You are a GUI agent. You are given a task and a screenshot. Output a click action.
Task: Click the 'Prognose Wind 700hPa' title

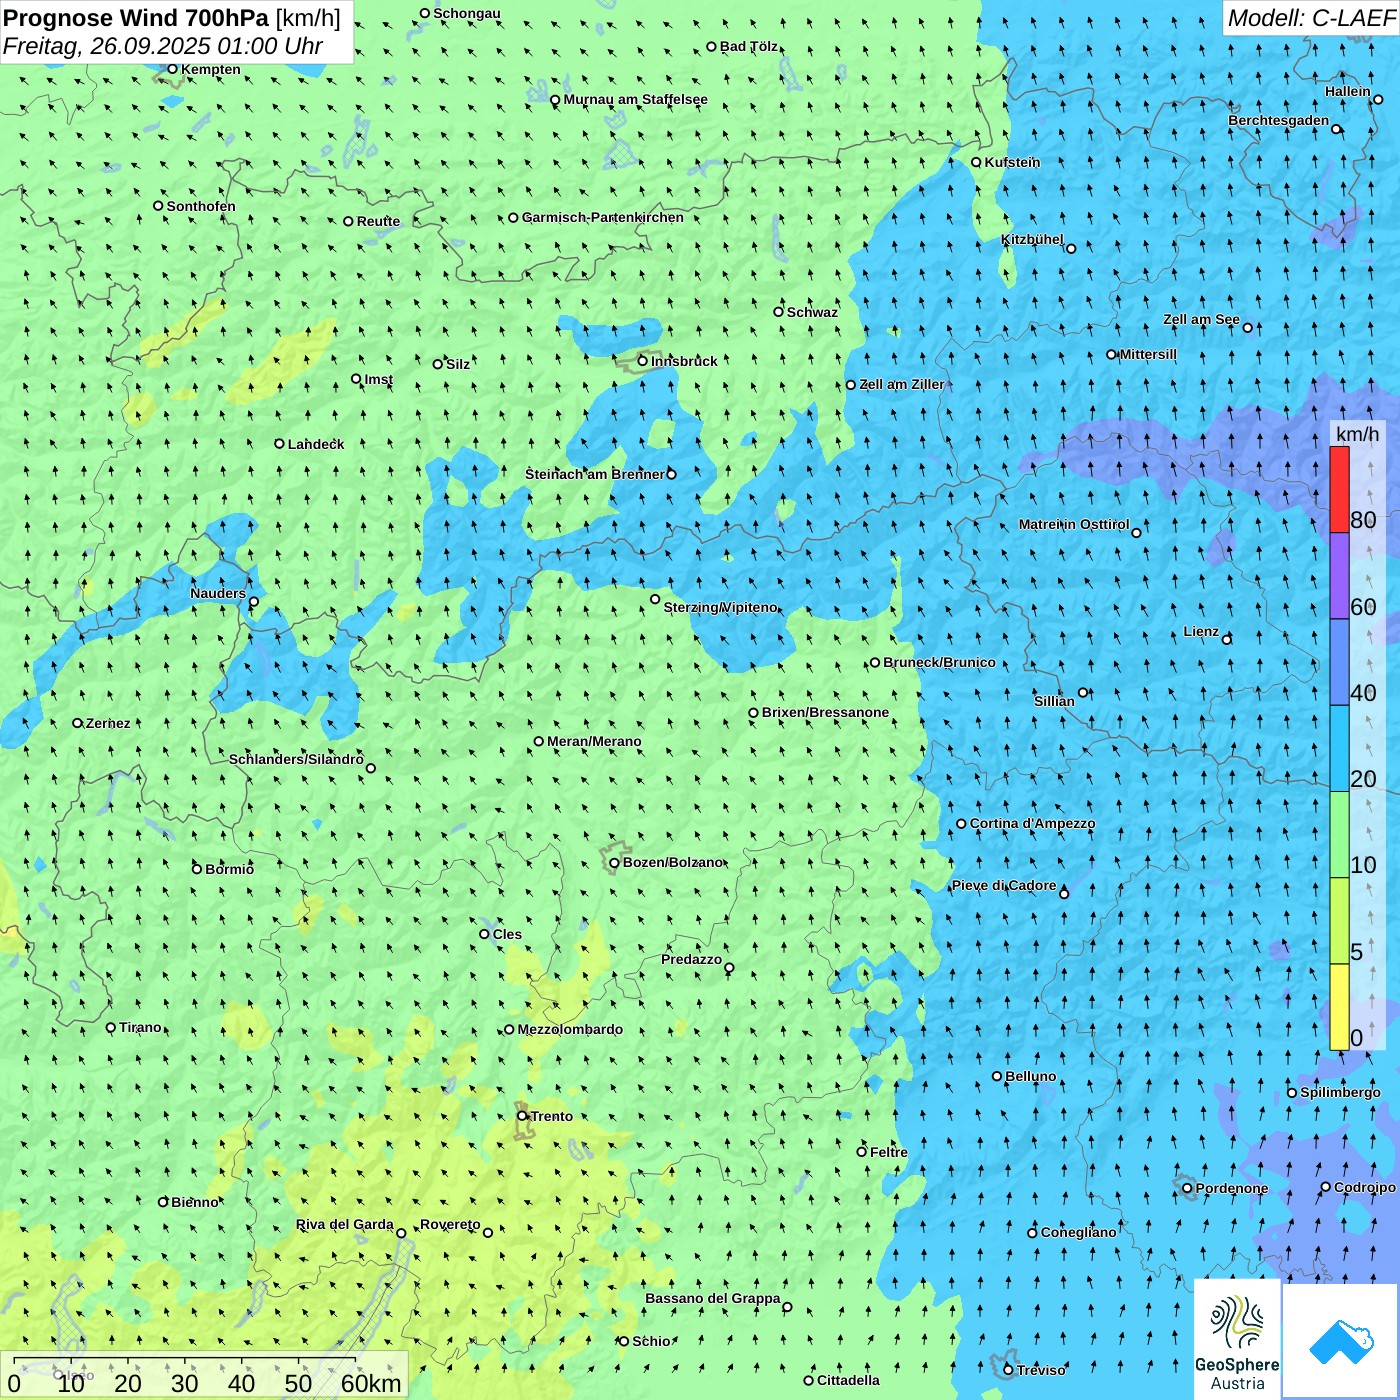[x=136, y=18]
